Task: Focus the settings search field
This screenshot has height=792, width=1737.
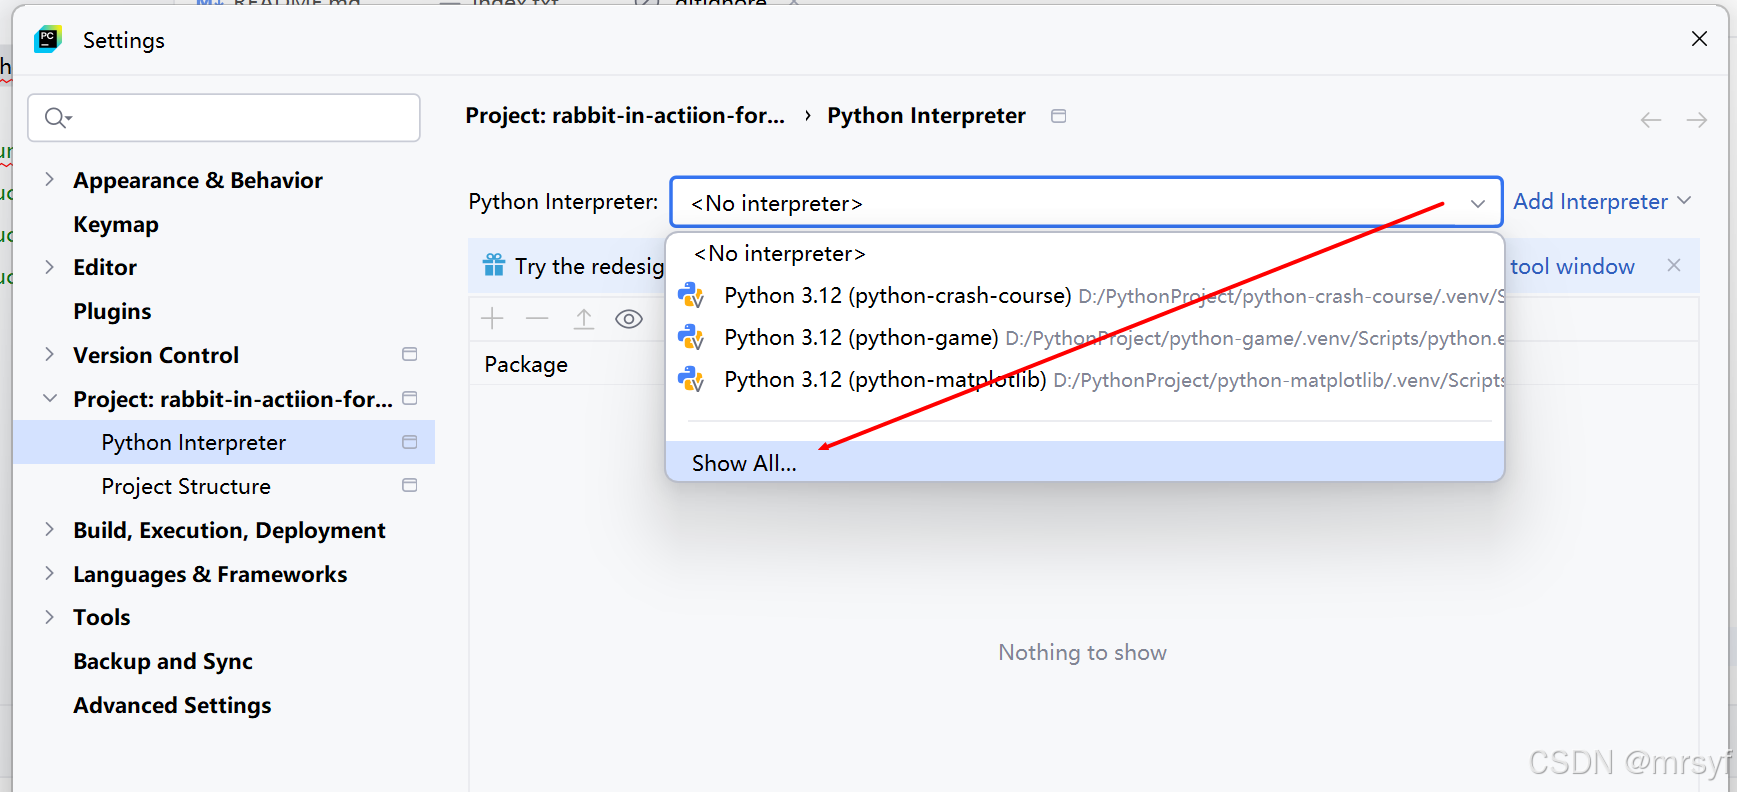Action: pos(224,118)
